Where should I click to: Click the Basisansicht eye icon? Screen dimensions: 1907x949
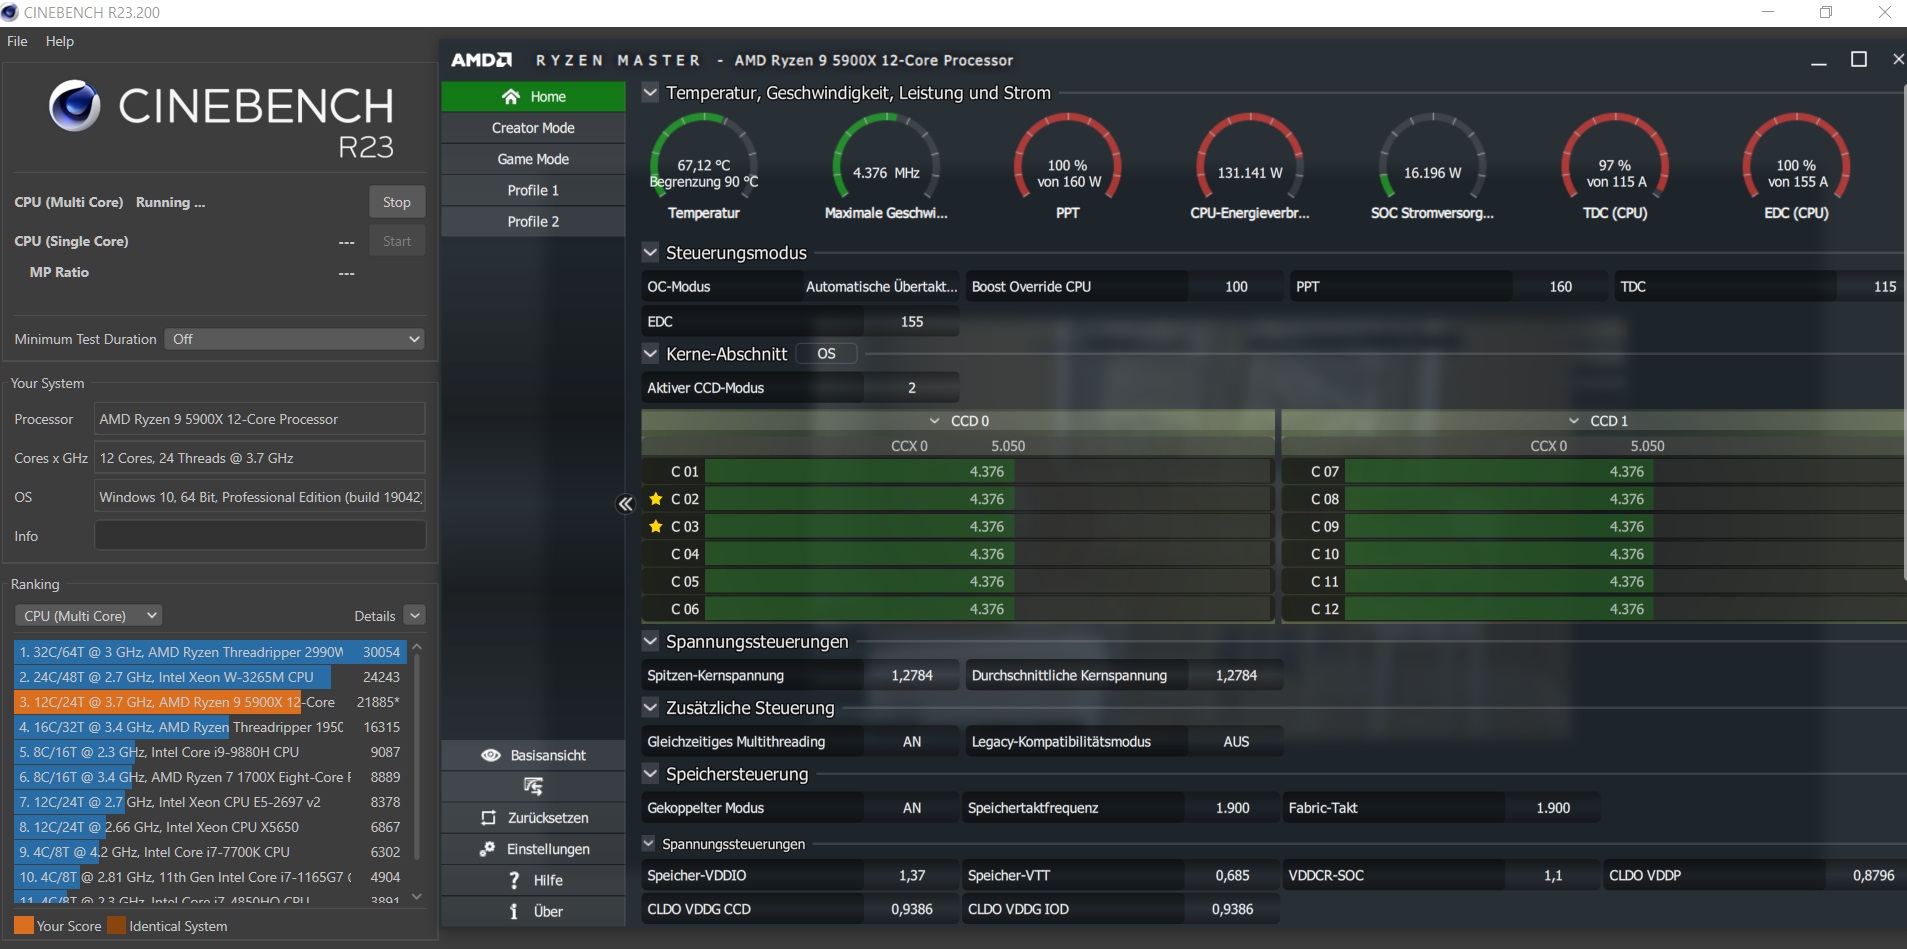coord(491,755)
